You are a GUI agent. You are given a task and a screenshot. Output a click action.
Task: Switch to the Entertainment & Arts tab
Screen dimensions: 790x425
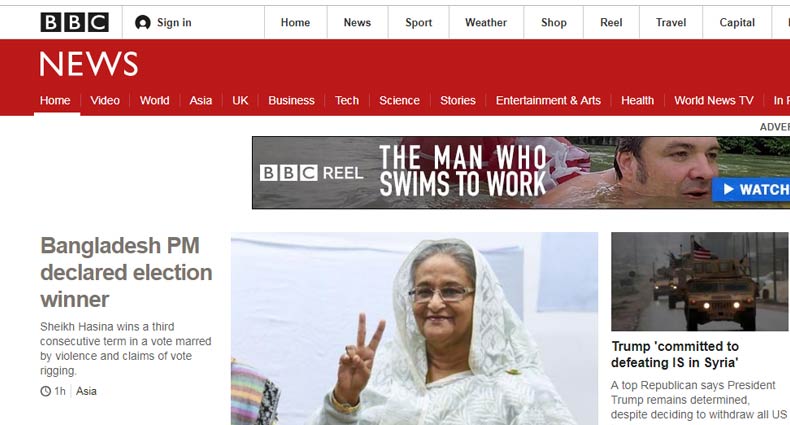pyautogui.click(x=548, y=101)
